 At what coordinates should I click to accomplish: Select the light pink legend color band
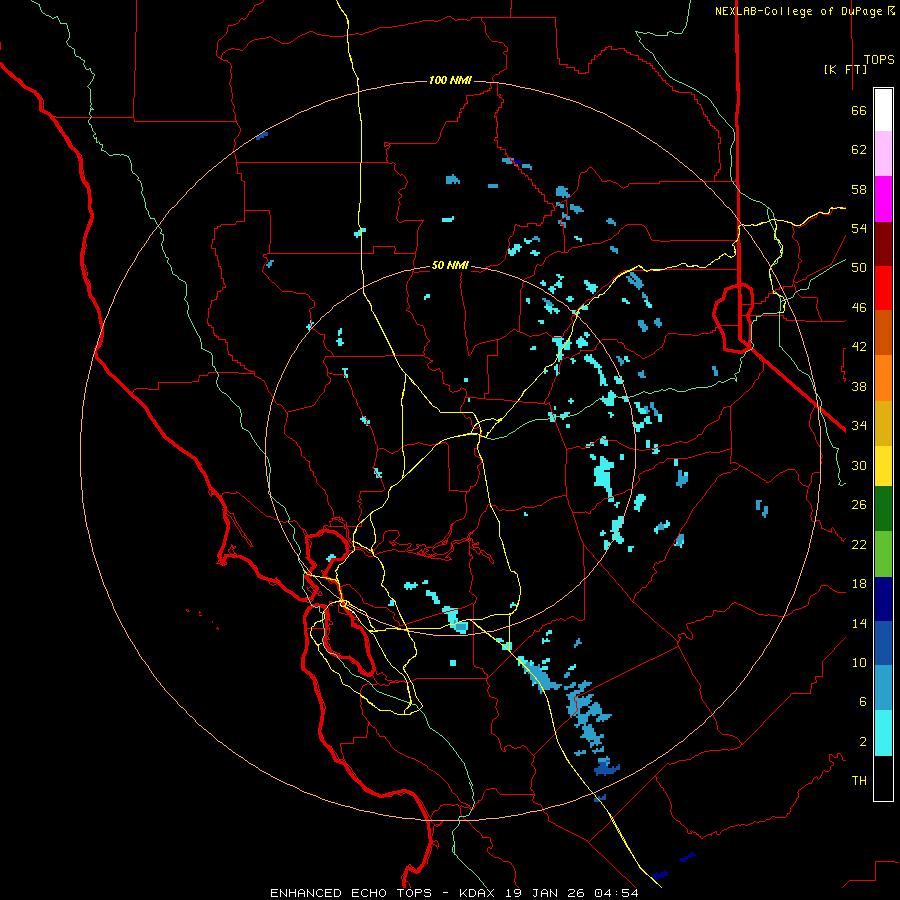click(x=883, y=153)
